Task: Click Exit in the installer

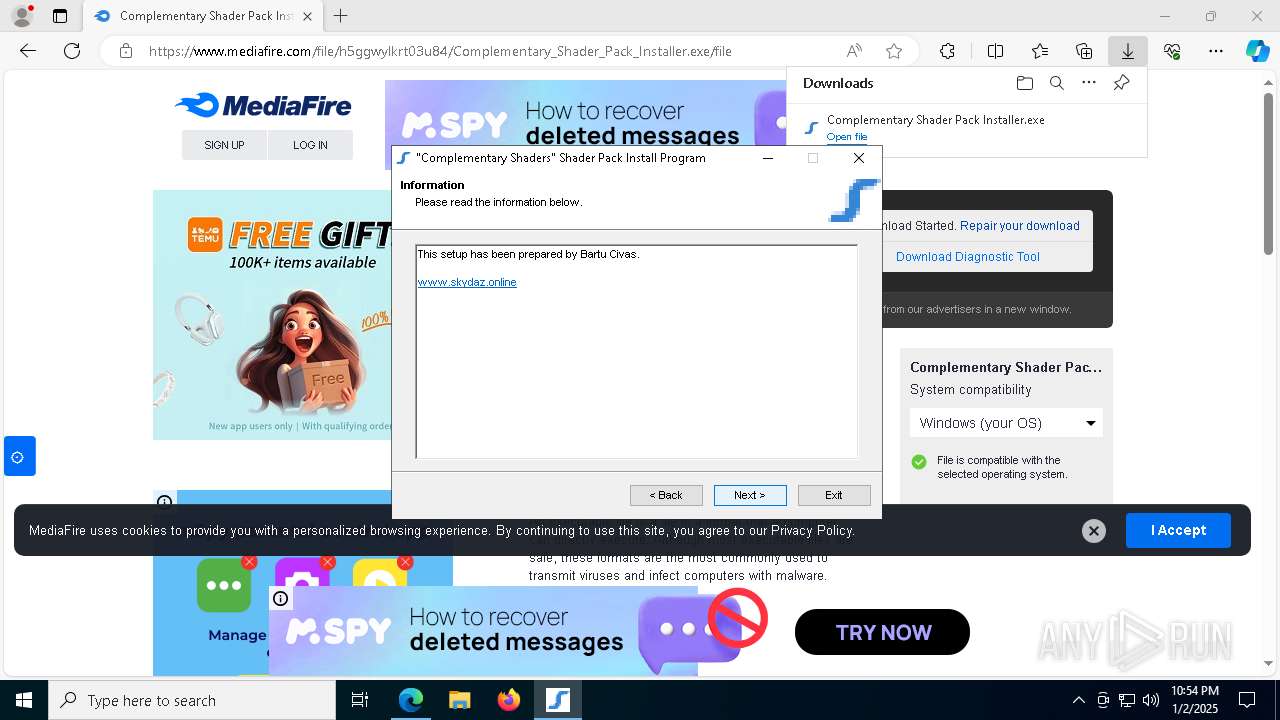Action: [834, 495]
